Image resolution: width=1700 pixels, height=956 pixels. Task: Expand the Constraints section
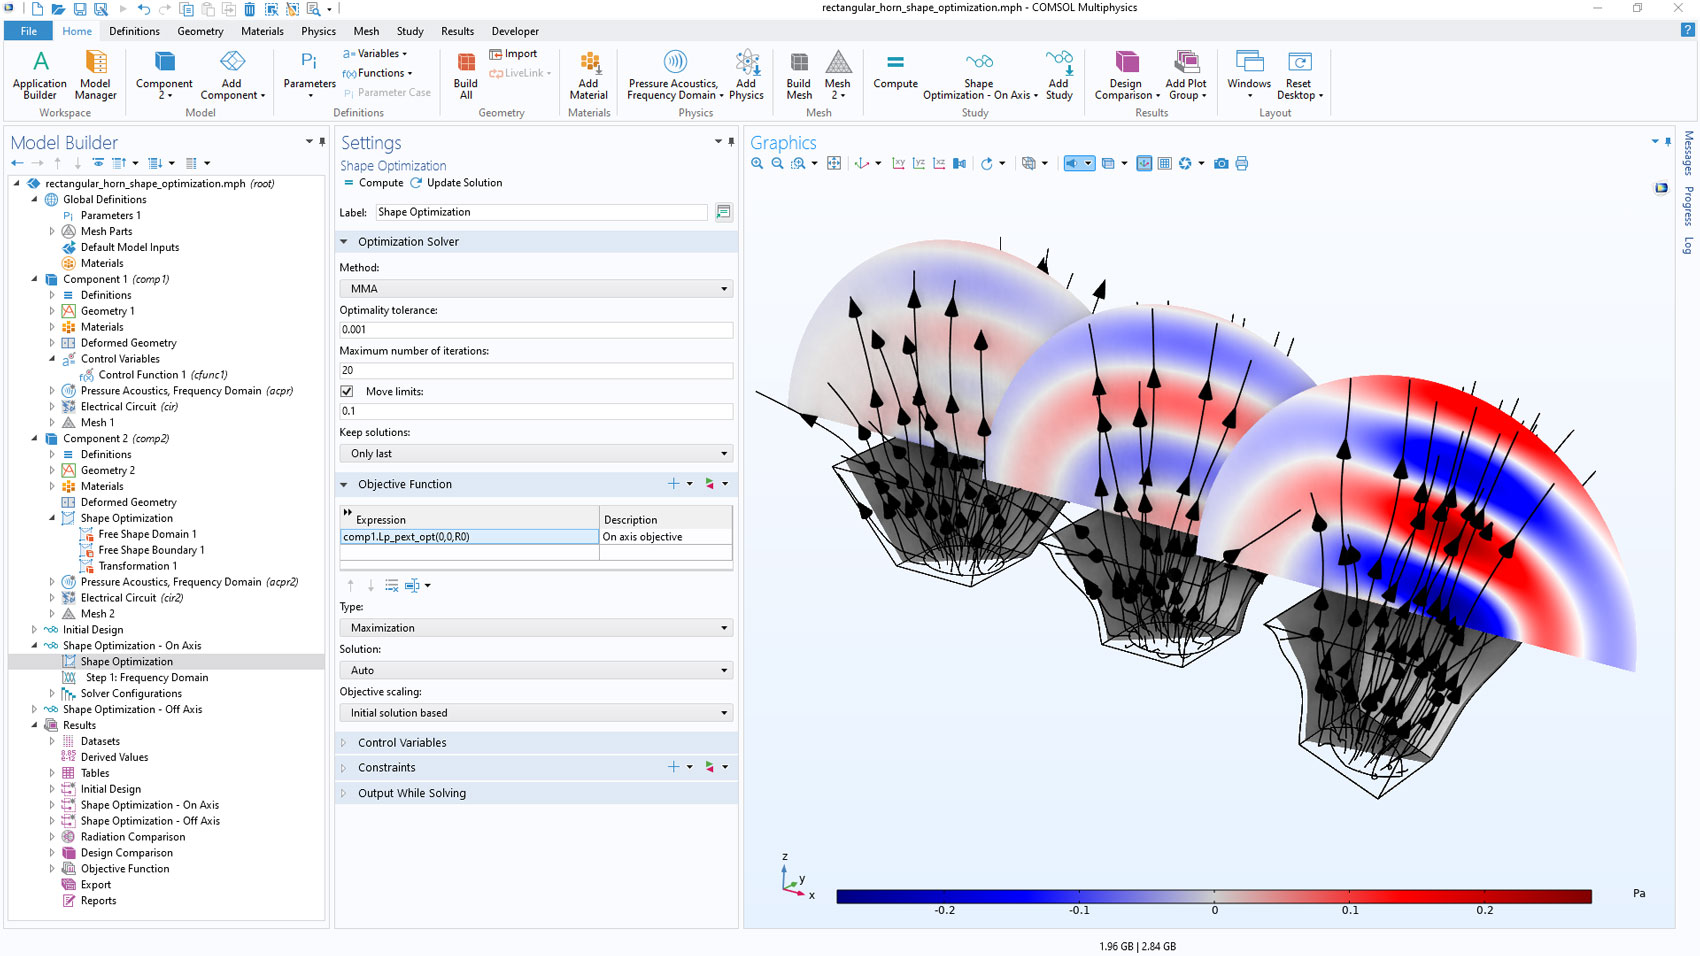pyautogui.click(x=386, y=768)
